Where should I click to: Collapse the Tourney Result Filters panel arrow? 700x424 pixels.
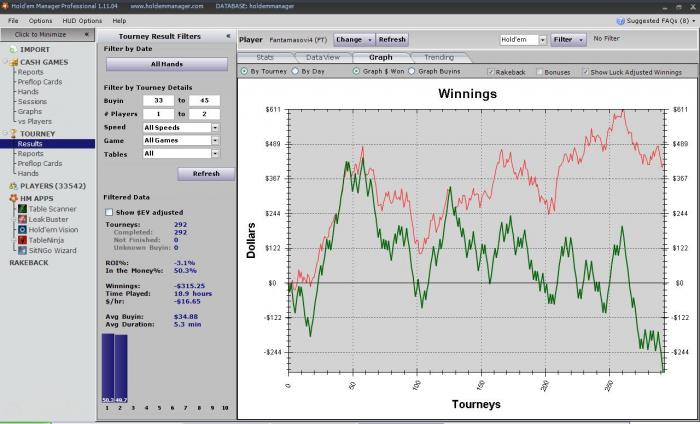click(228, 36)
